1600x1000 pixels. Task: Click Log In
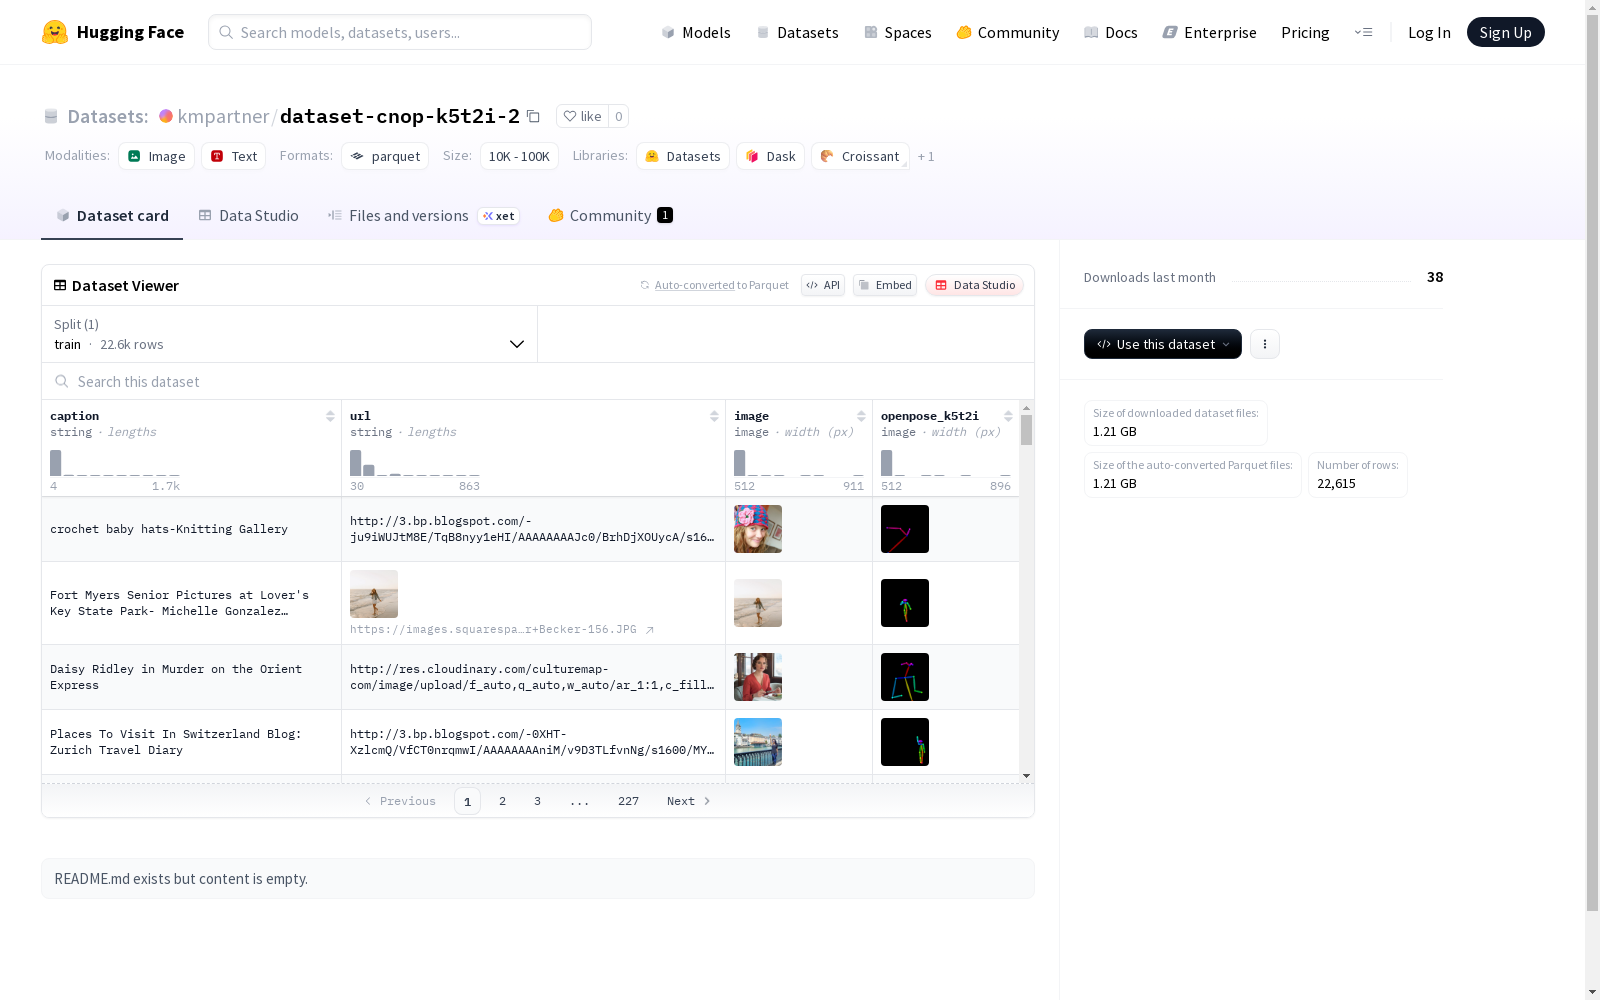point(1429,32)
